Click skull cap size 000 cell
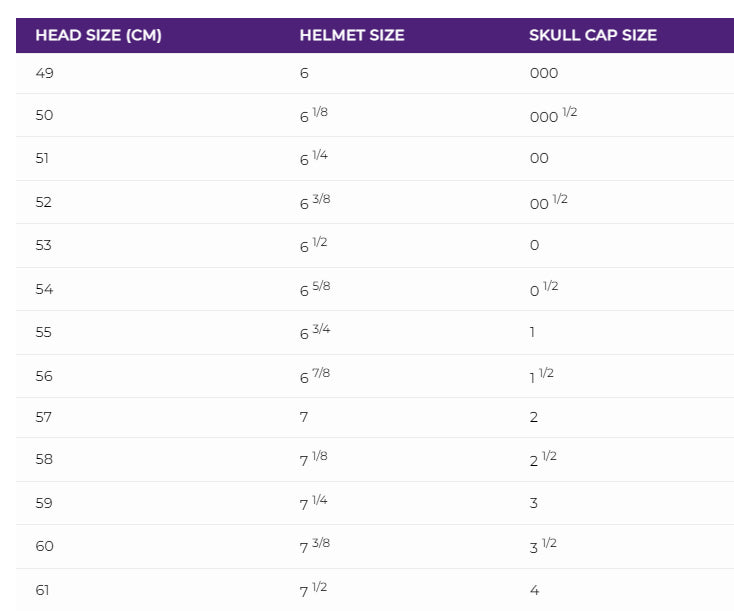Screen dimensions: 734x611 pyautogui.click(x=544, y=73)
